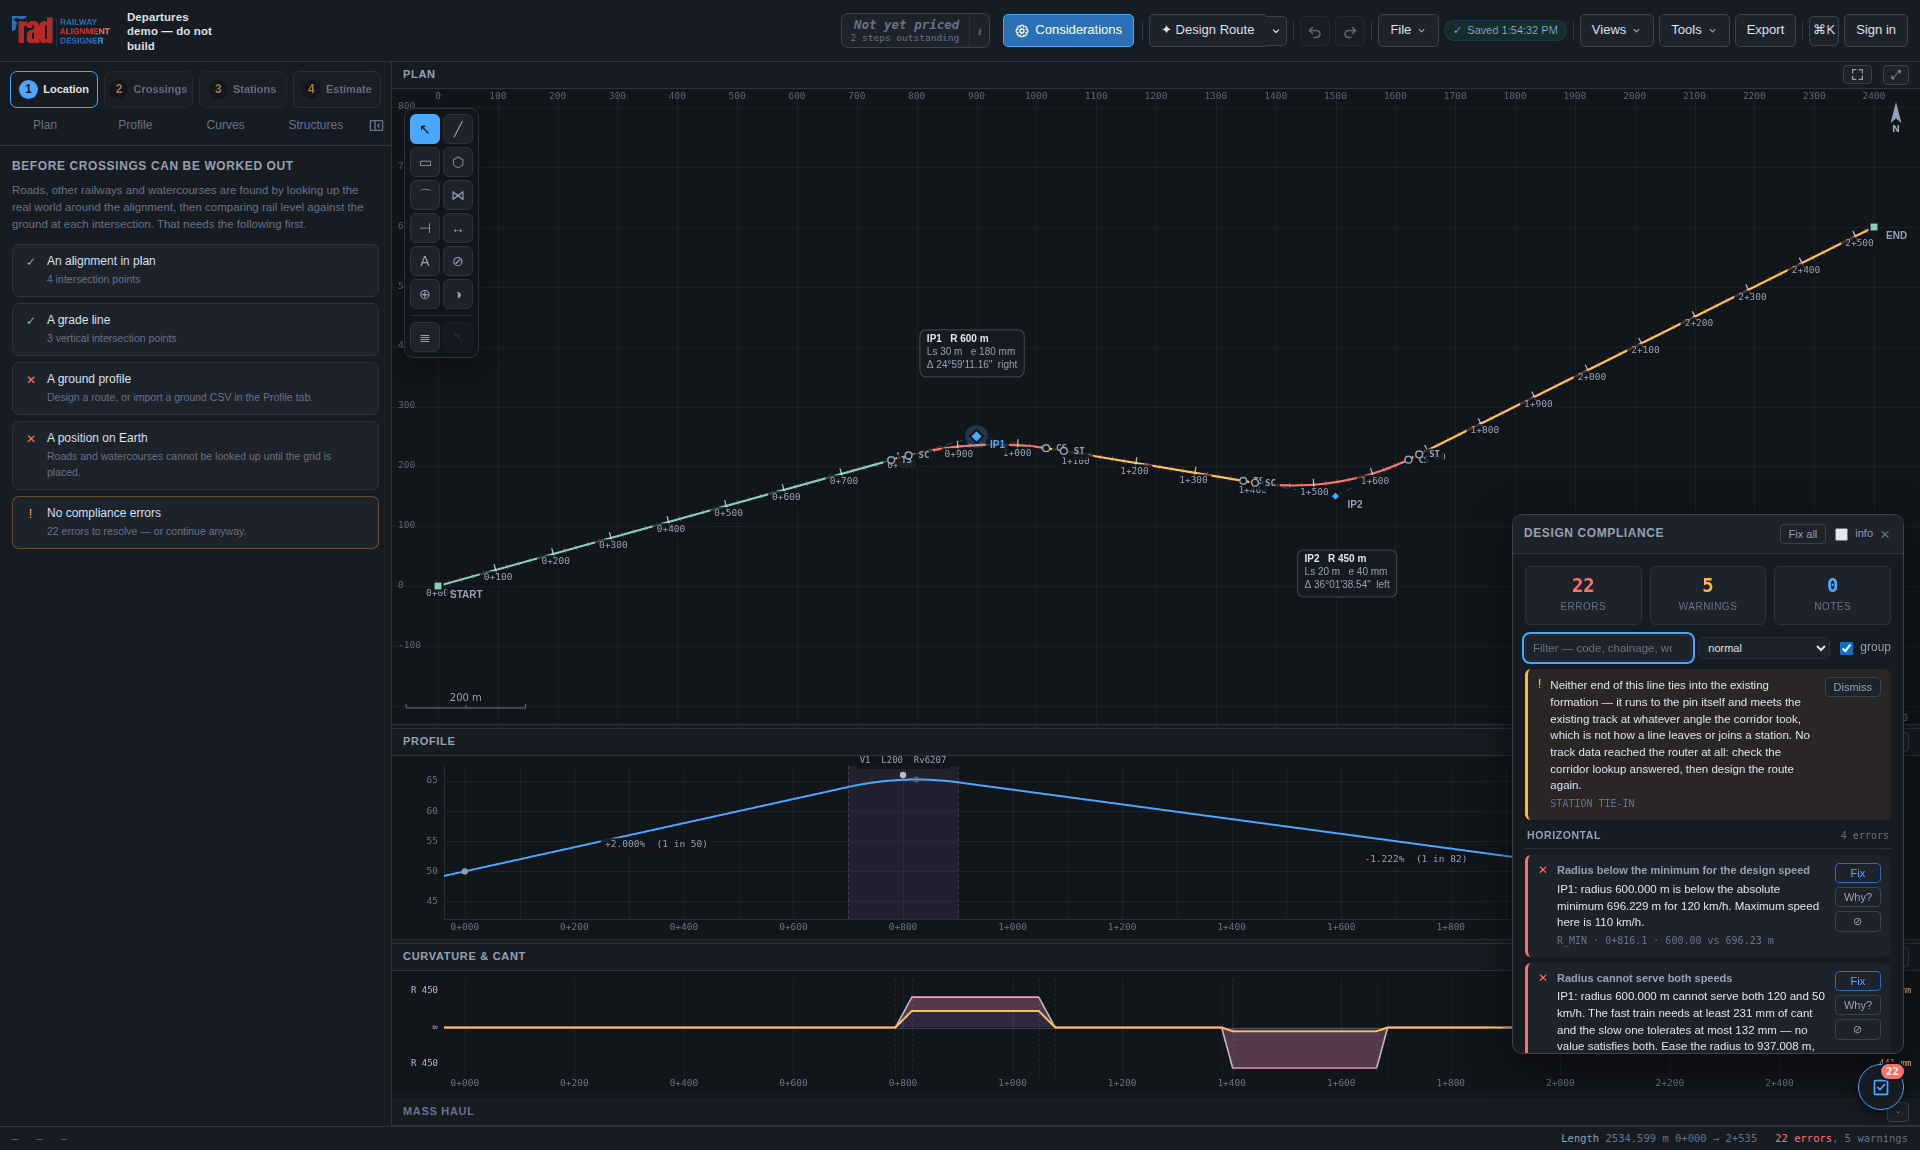Click the redo arrow icon

[1350, 31]
